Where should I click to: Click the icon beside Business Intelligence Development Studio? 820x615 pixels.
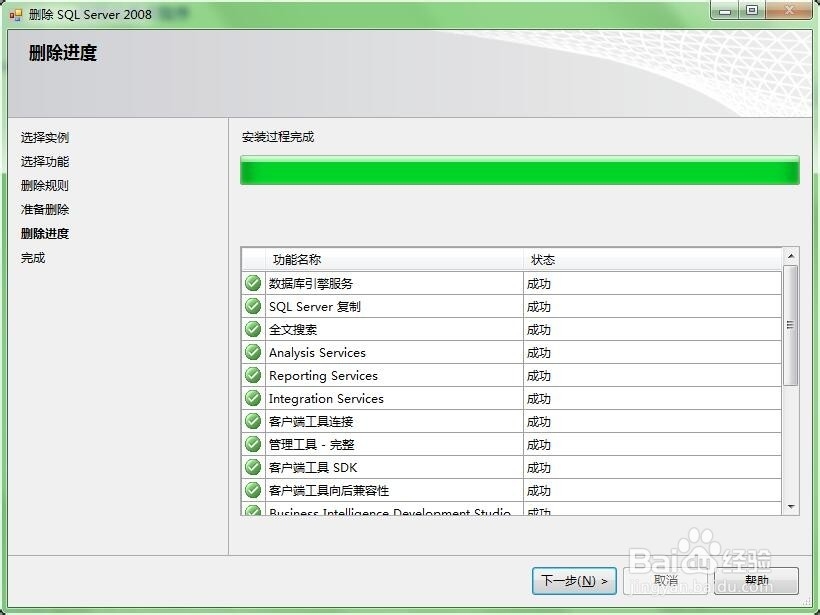pyautogui.click(x=252, y=511)
